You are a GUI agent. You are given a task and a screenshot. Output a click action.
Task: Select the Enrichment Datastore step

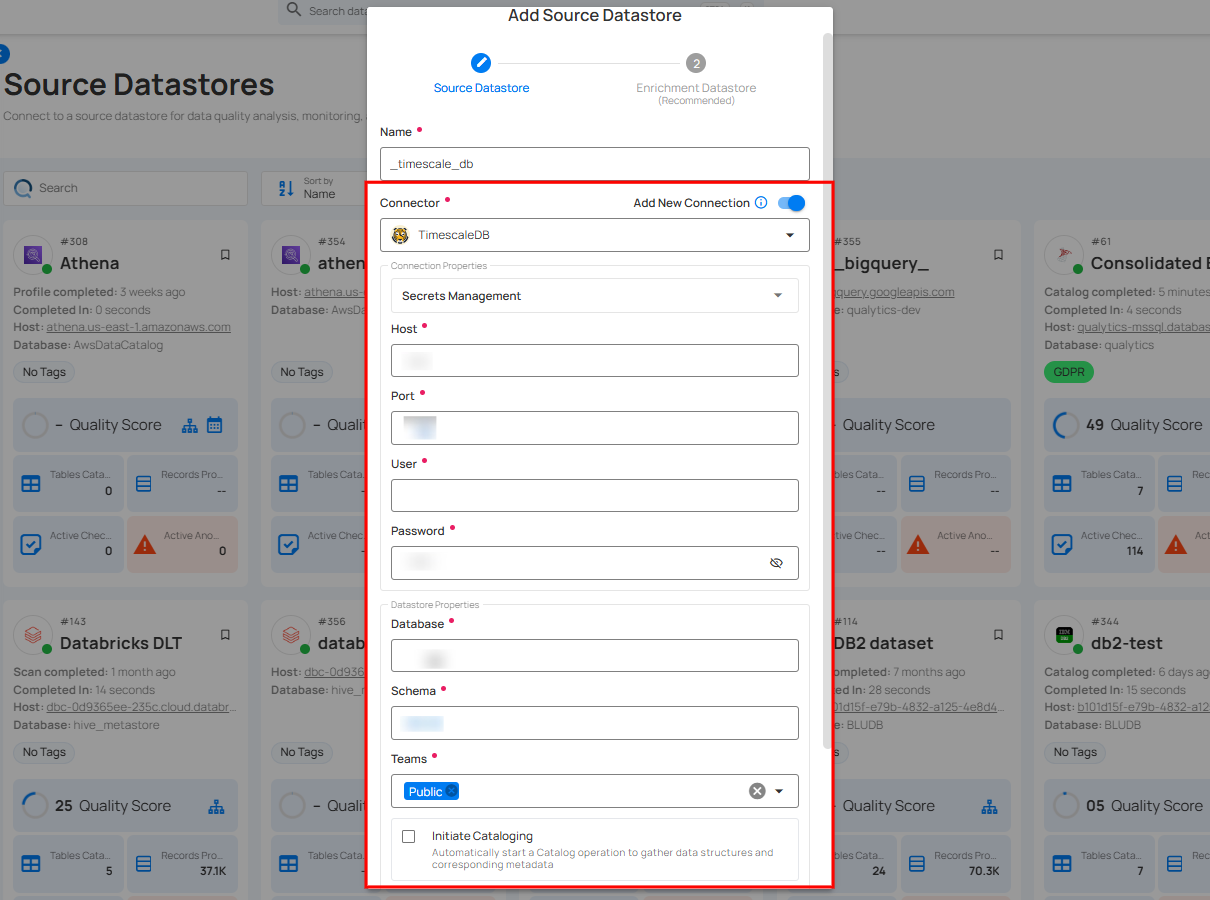pos(696,63)
